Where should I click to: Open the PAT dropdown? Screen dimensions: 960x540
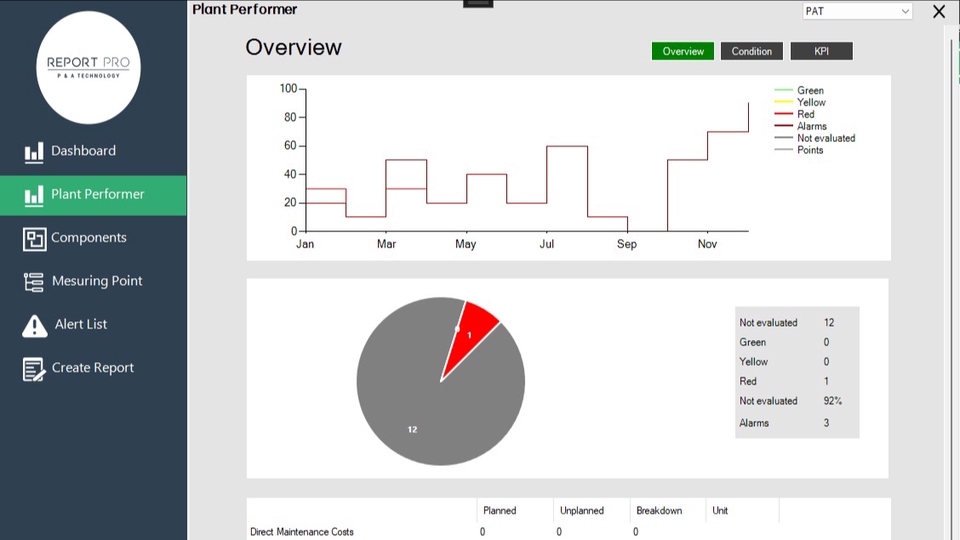[x=857, y=11]
